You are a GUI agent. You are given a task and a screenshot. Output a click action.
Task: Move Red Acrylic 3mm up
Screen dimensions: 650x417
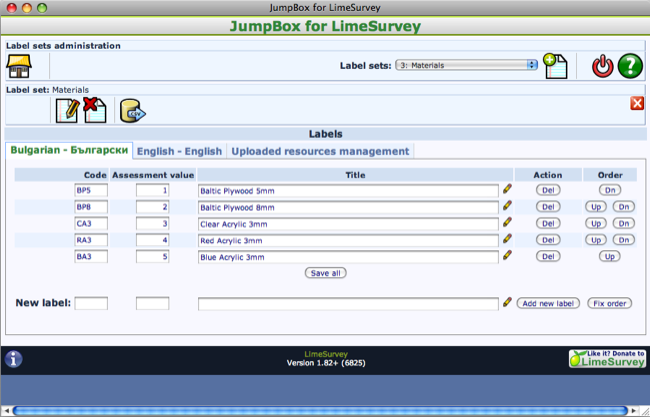click(x=596, y=240)
